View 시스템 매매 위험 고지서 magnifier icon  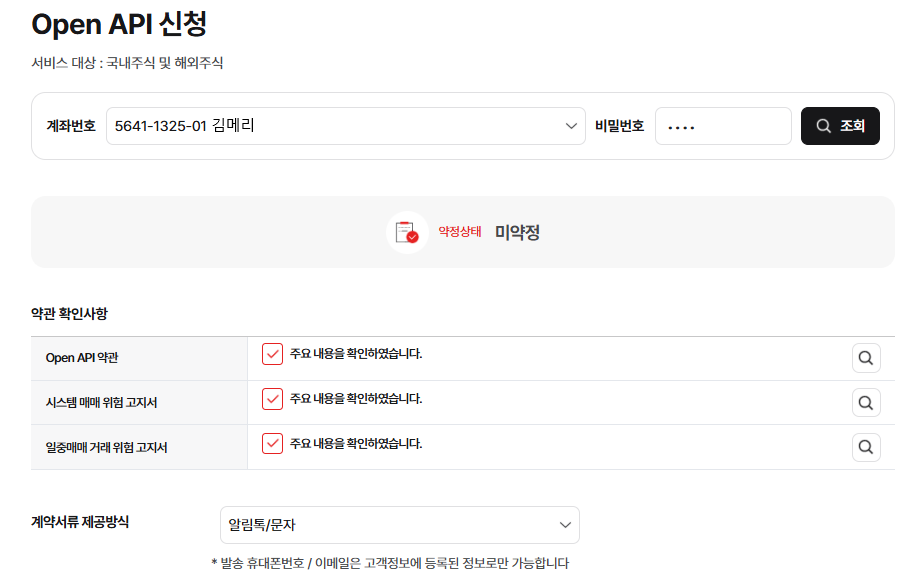866,402
